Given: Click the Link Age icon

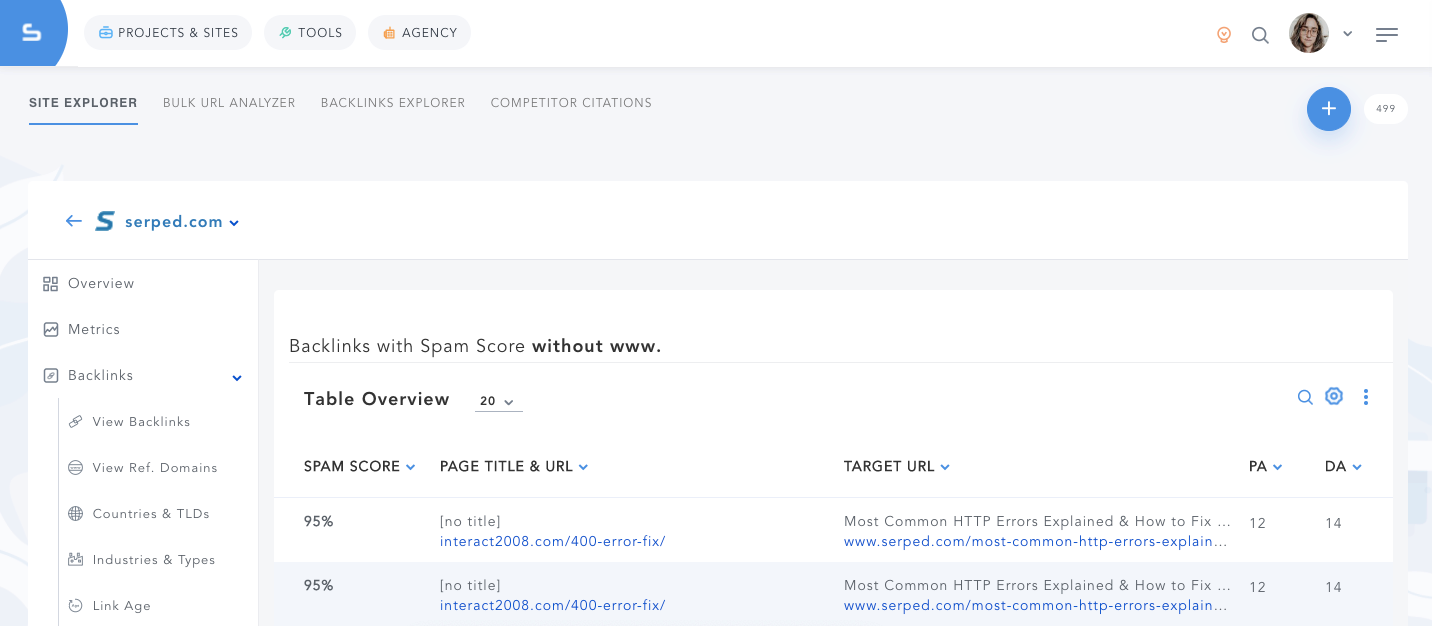Looking at the screenshot, I should coord(75,606).
